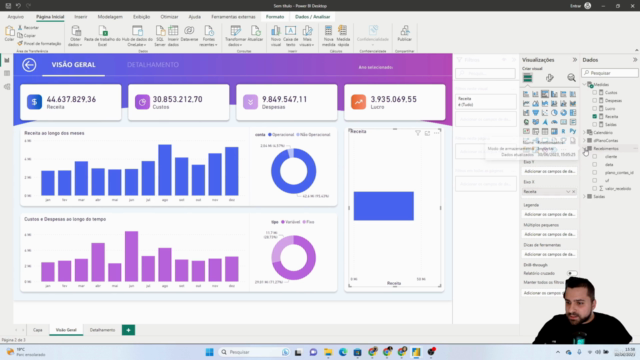The height and width of the screenshot is (360, 640).
Task: Open the Arquivo menu
Action: click(16, 17)
